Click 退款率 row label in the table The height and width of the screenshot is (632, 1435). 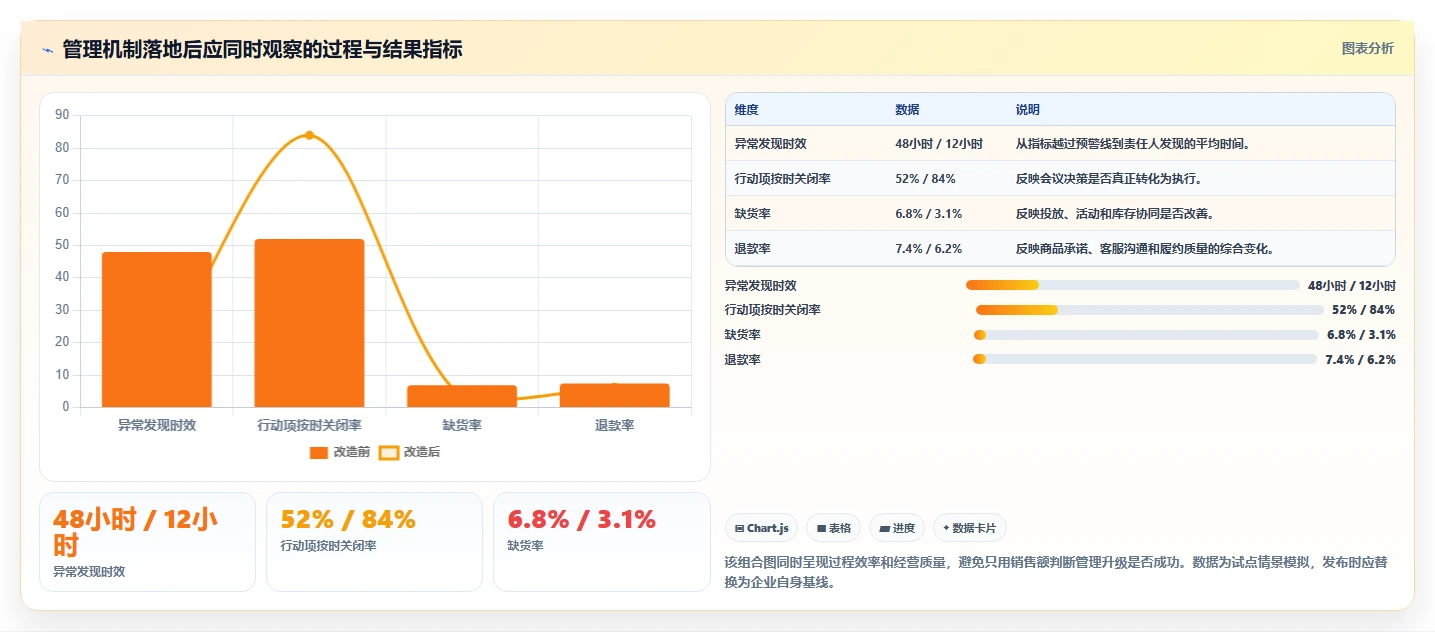coord(752,249)
